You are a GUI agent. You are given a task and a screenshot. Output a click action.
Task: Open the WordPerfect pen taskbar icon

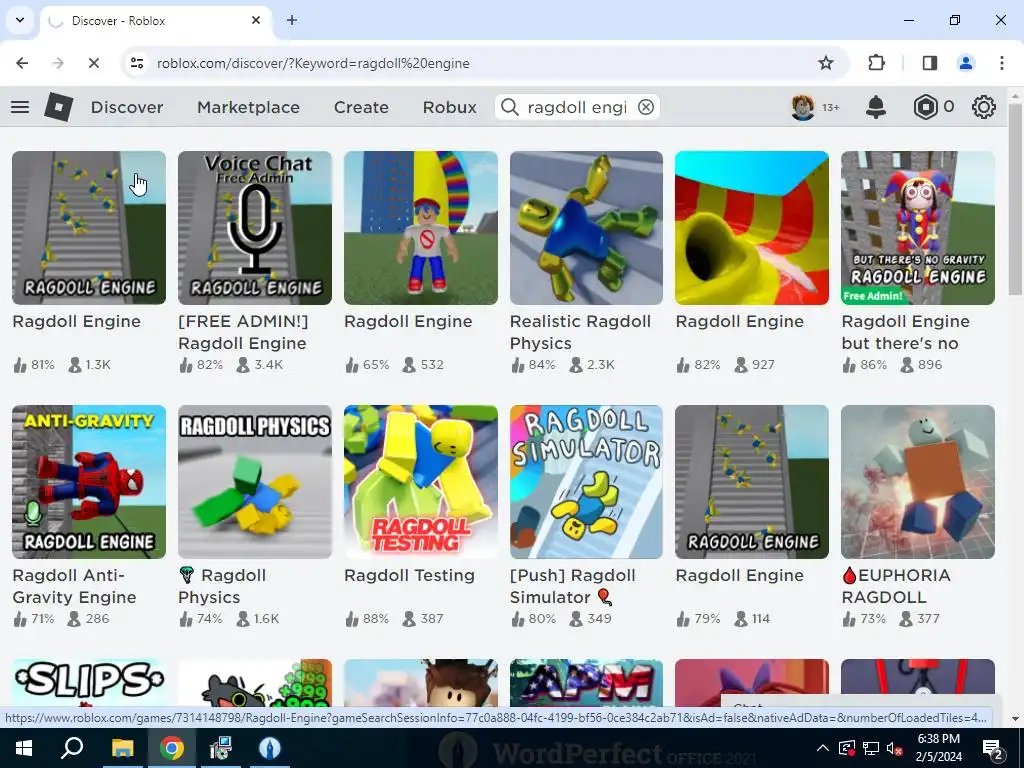(270, 748)
